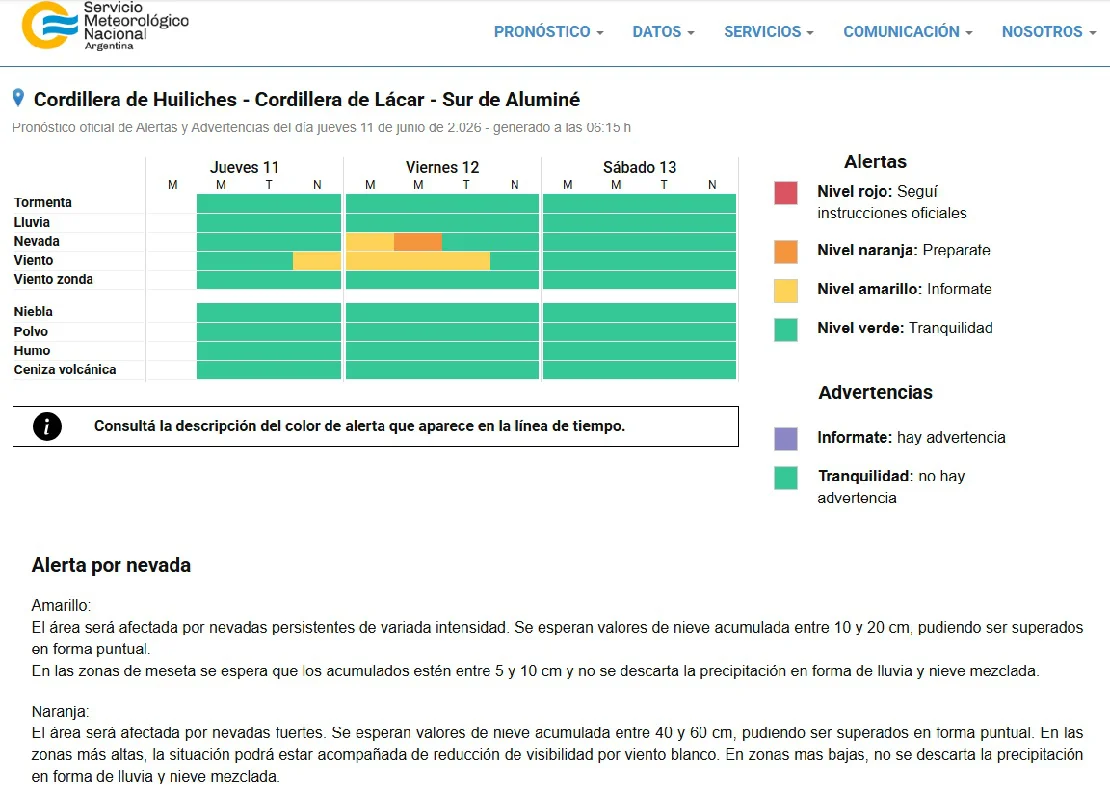Click the red Nivel rojo legend swatch
This screenshot has height=793, width=1110.
tap(786, 193)
